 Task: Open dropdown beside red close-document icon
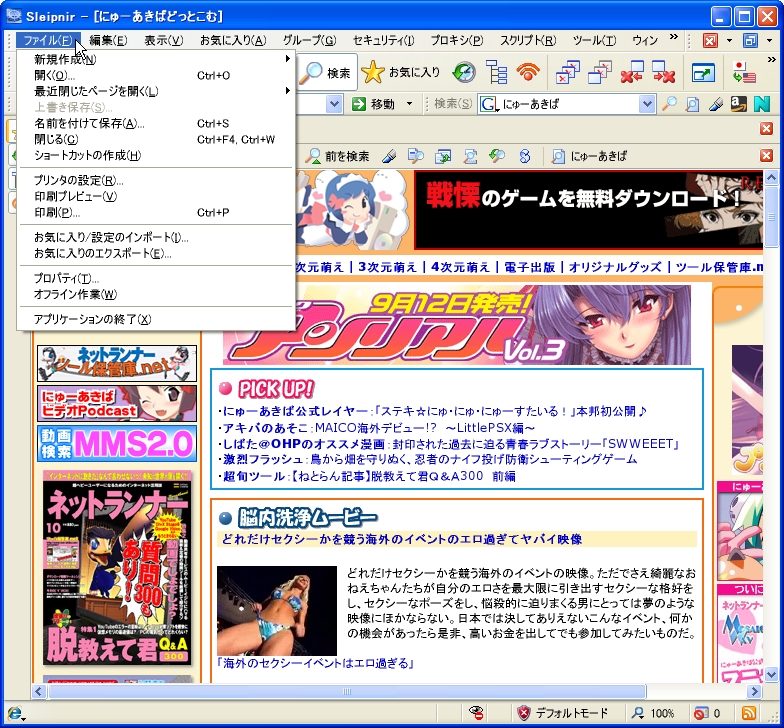[x=729, y=40]
